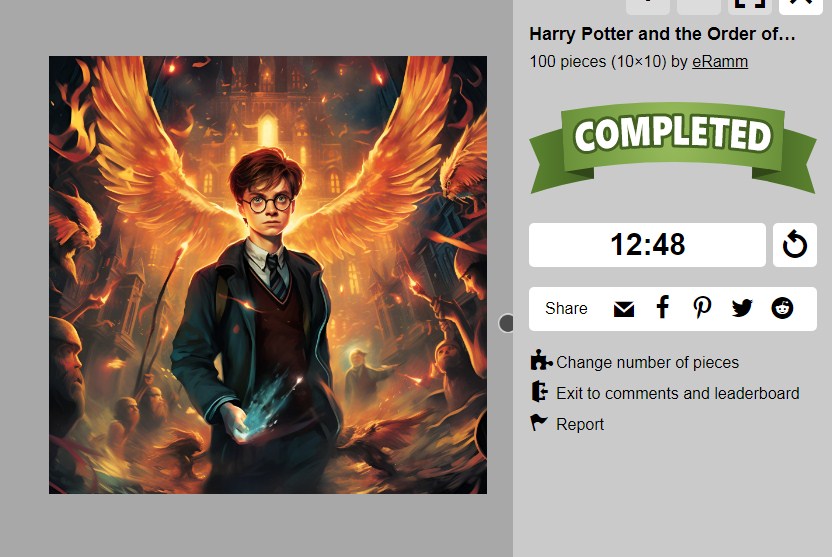Viewport: 832px width, 557px height.
Task: Close the side panel with X button
Action: pyautogui.click(x=801, y=6)
